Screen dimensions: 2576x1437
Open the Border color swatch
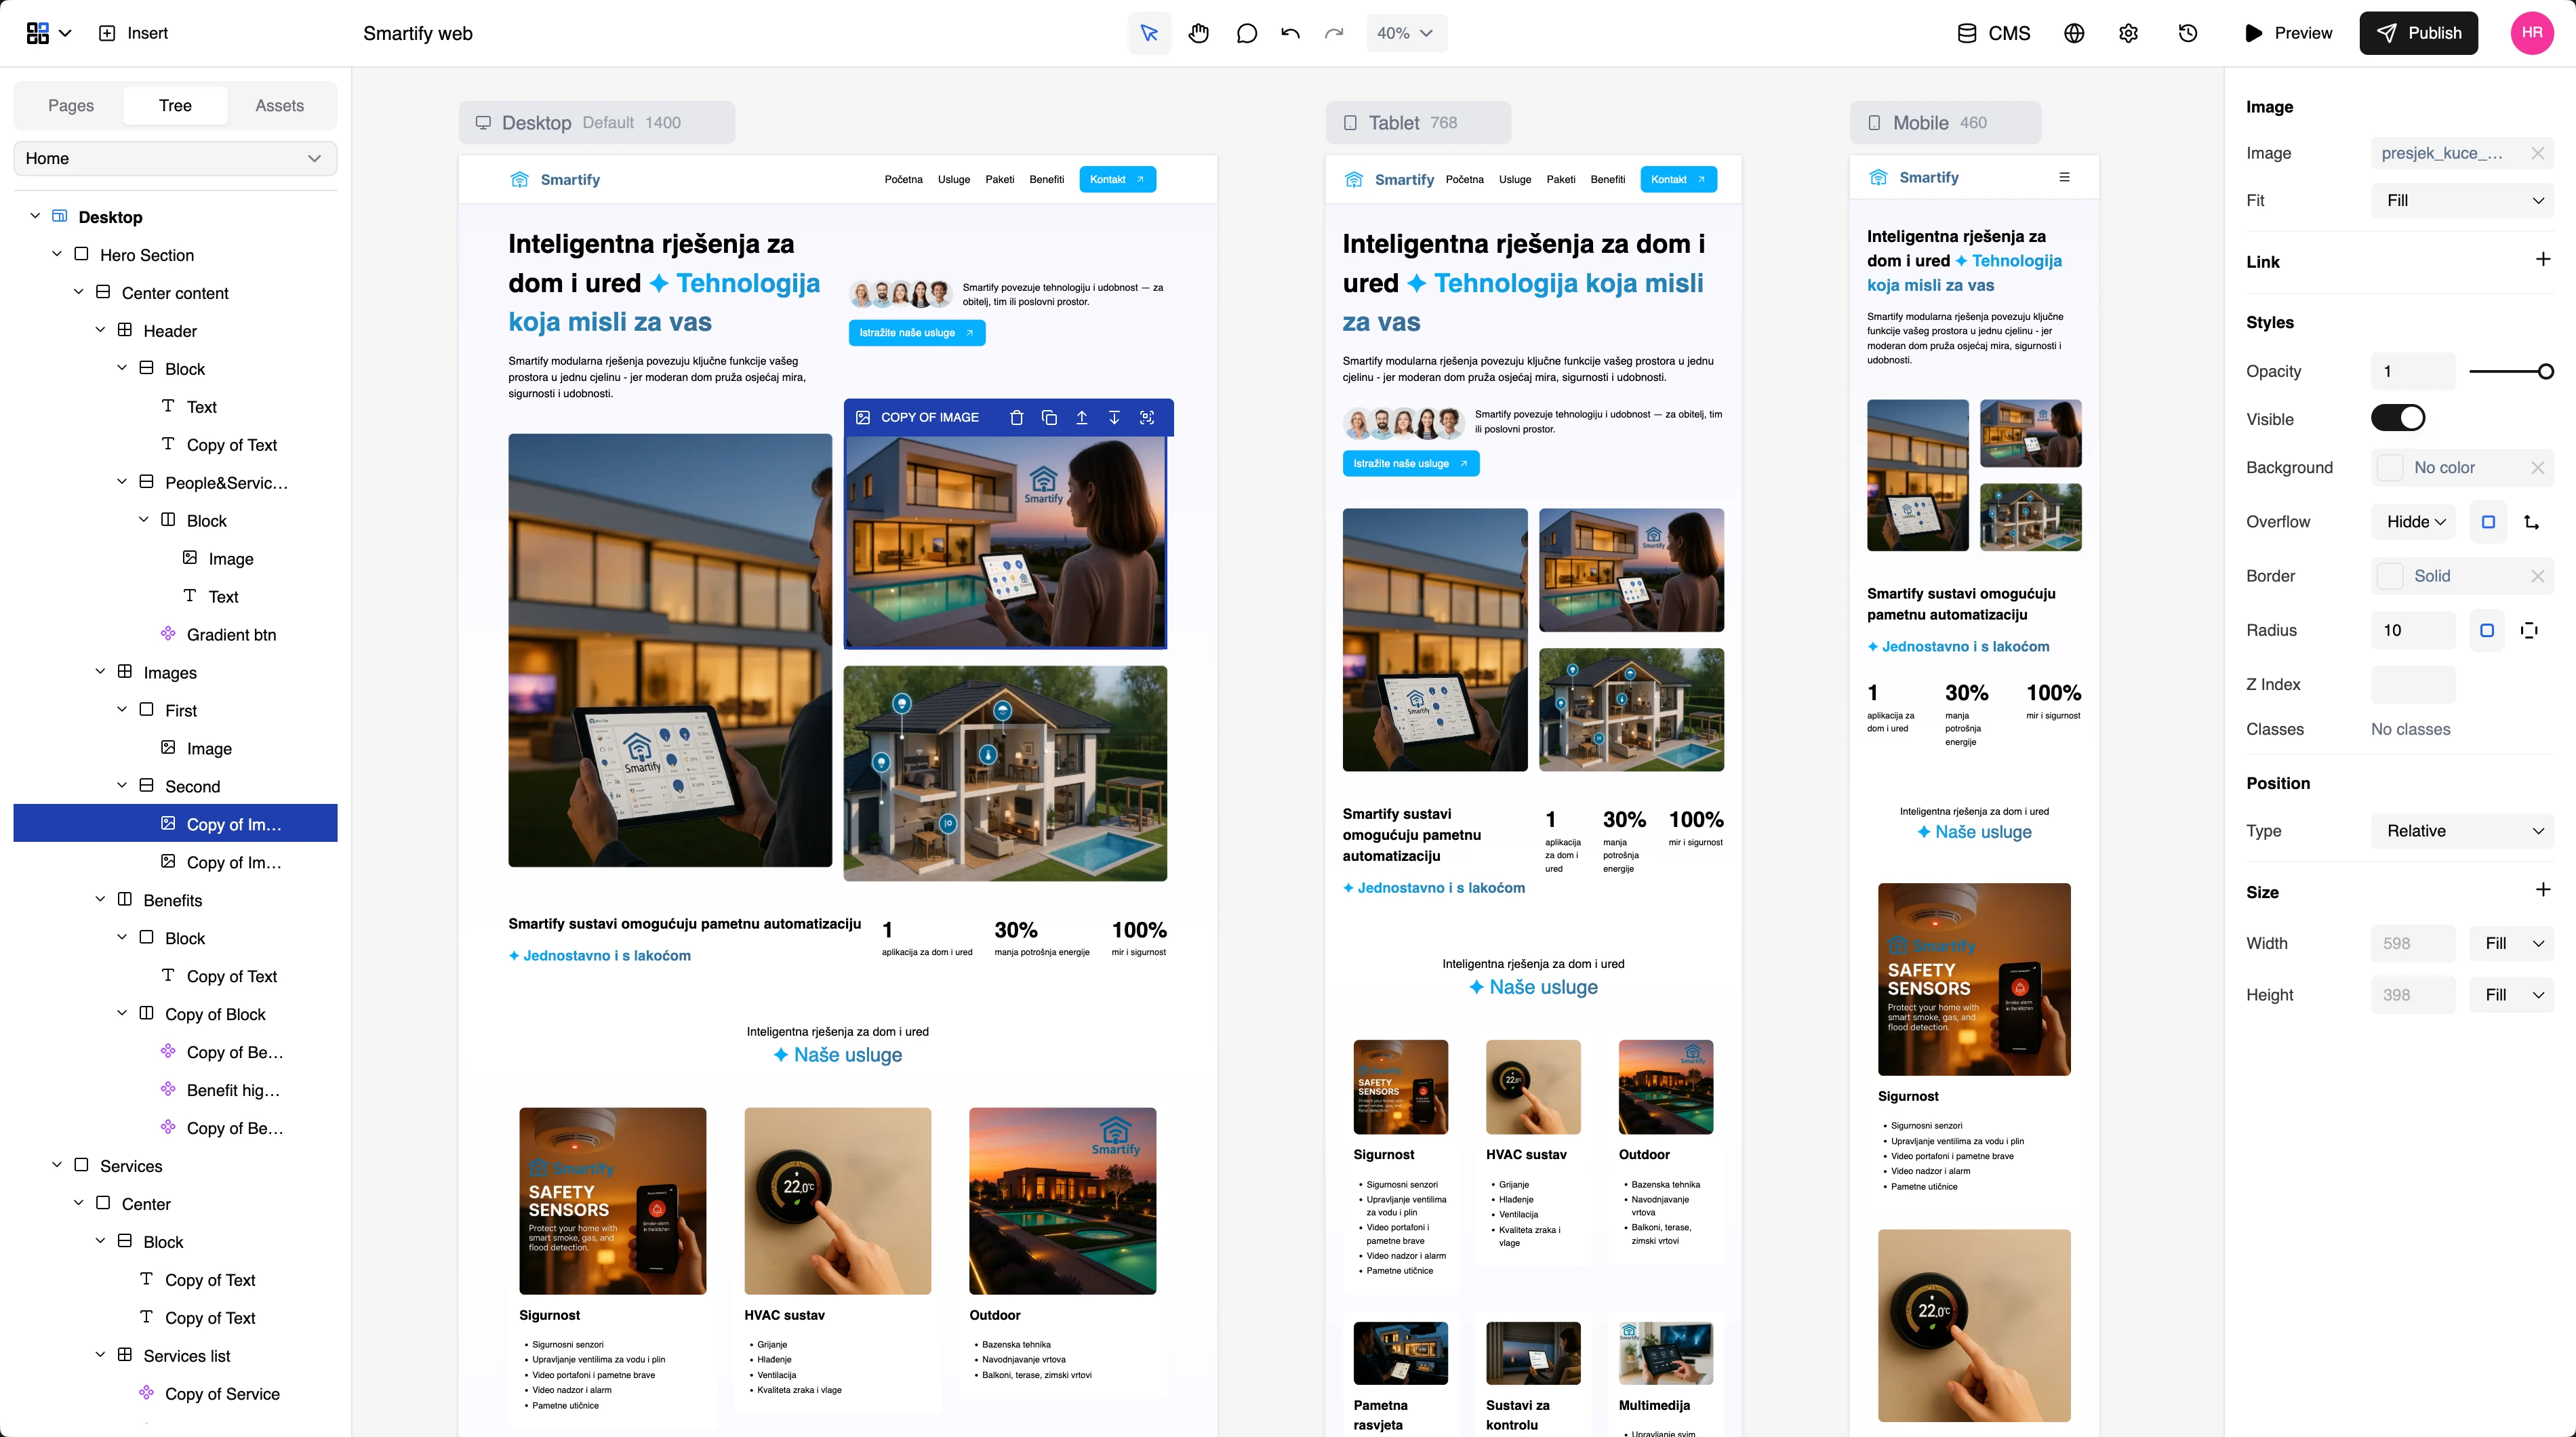(2390, 575)
